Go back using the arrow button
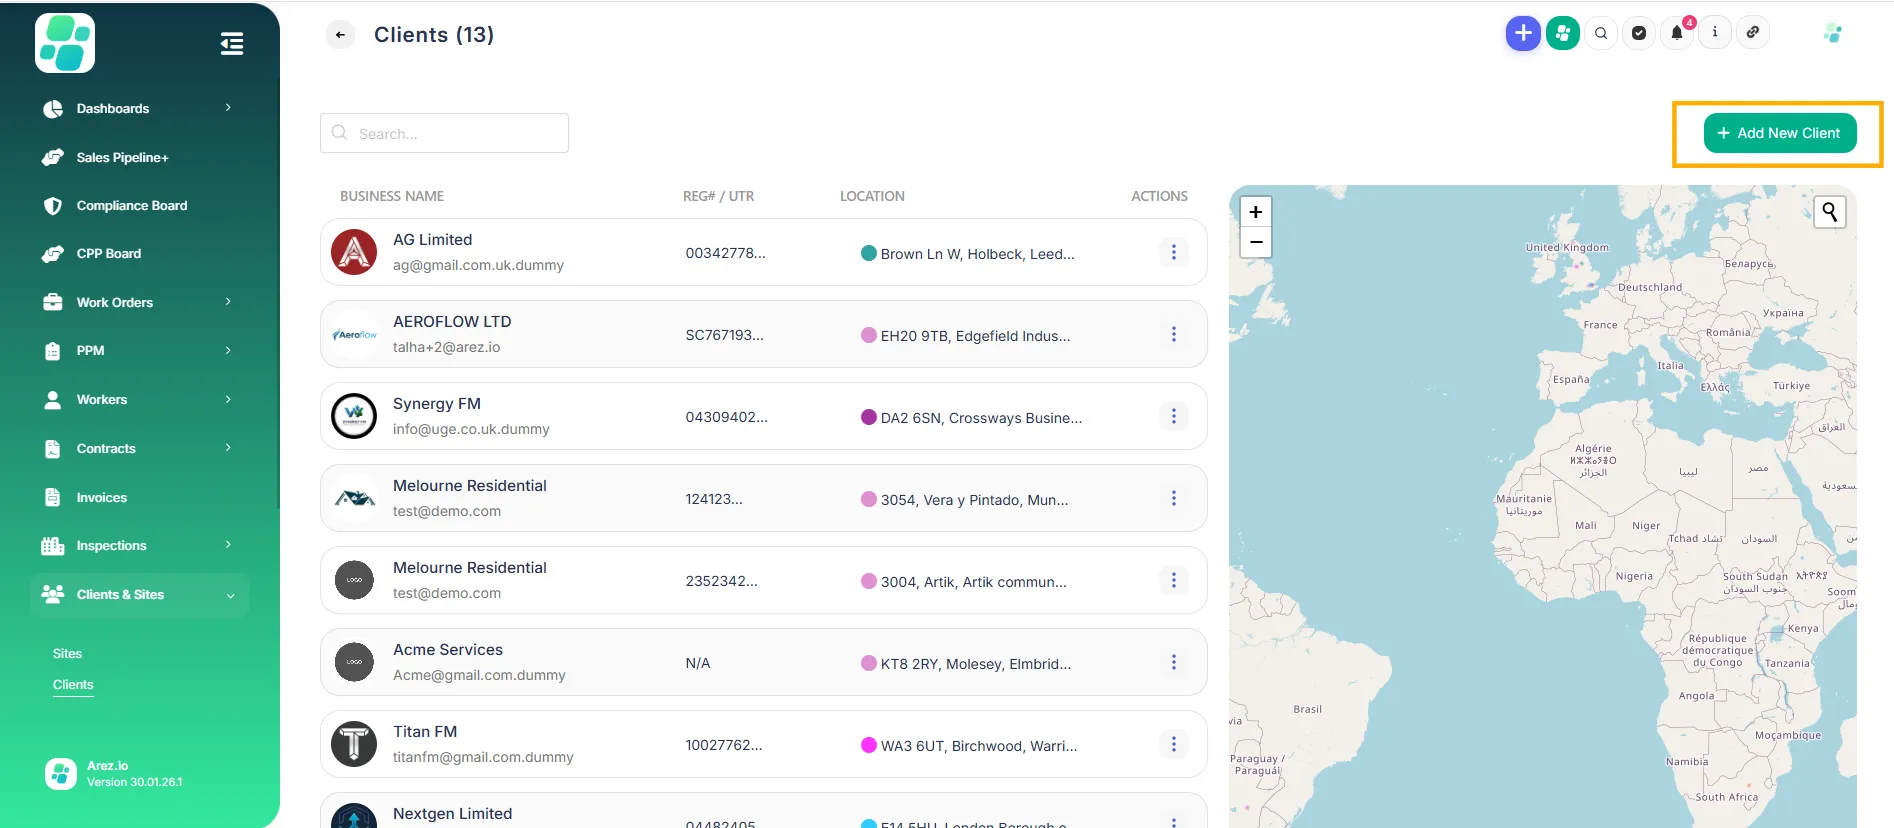The width and height of the screenshot is (1894, 828). pos(340,35)
